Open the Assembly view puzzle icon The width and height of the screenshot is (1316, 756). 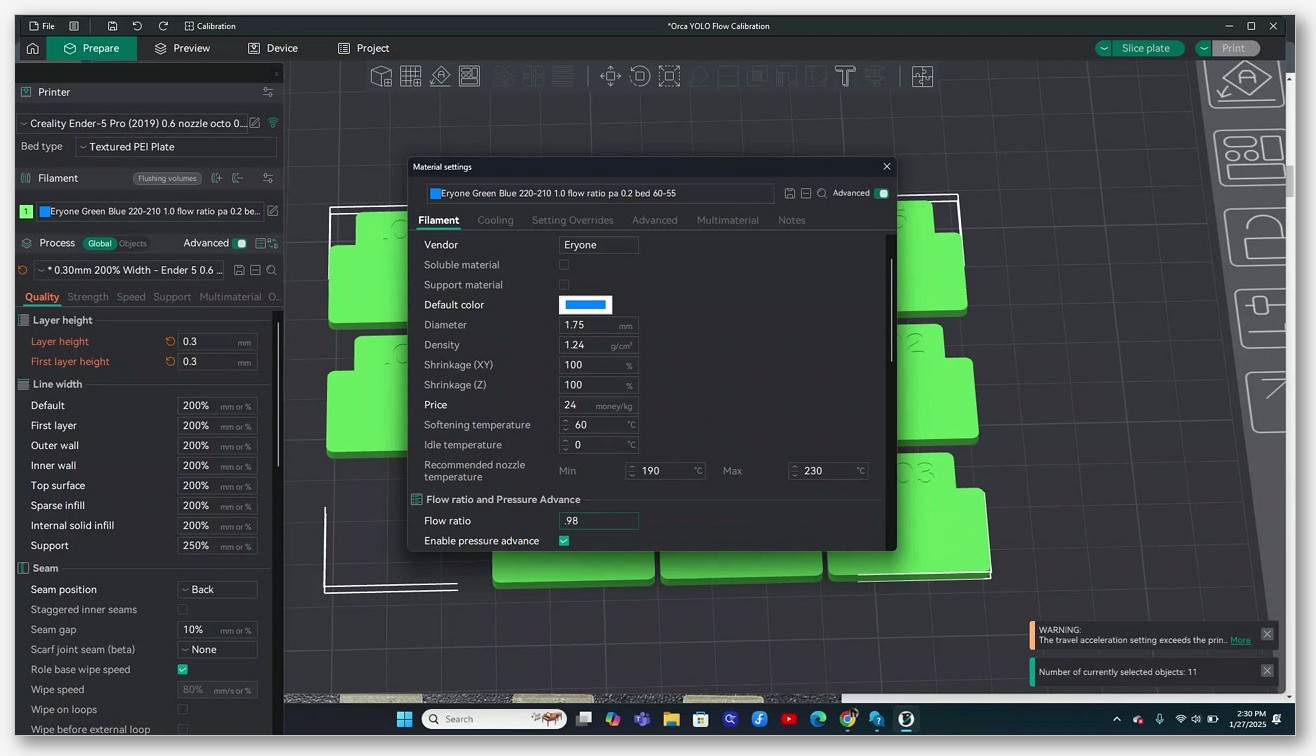[x=922, y=76]
